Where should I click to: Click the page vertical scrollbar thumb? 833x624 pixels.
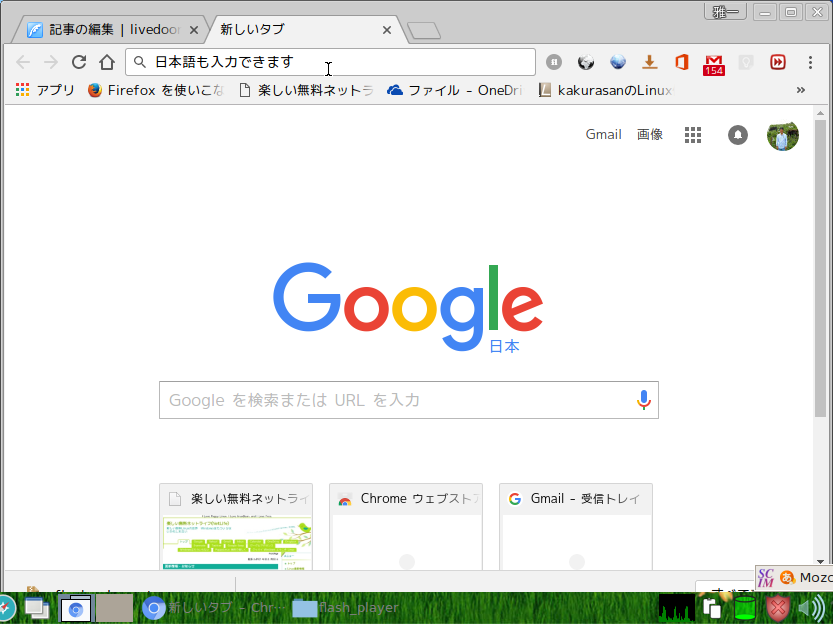tap(820, 268)
